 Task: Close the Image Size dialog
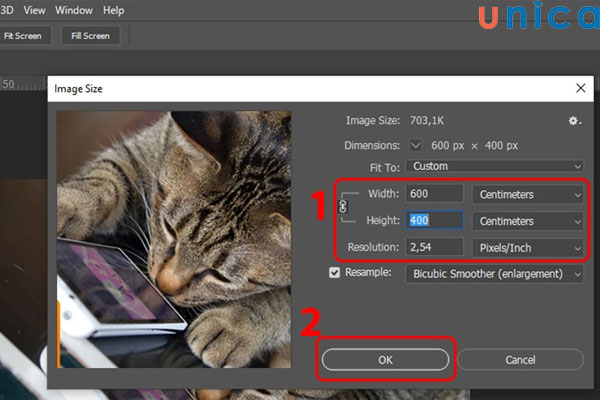tap(580, 89)
